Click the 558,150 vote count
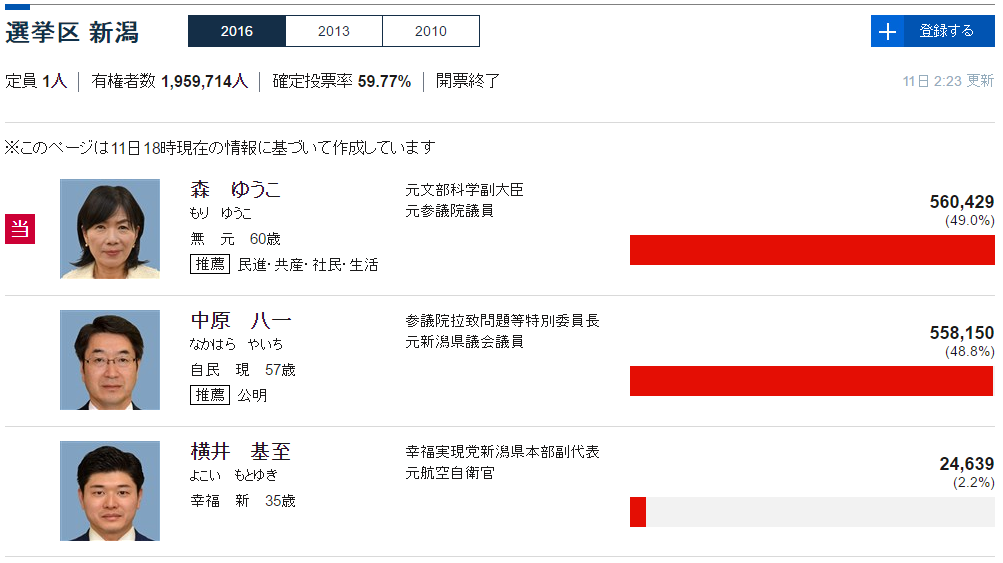This screenshot has width=1003, height=563. (961, 333)
